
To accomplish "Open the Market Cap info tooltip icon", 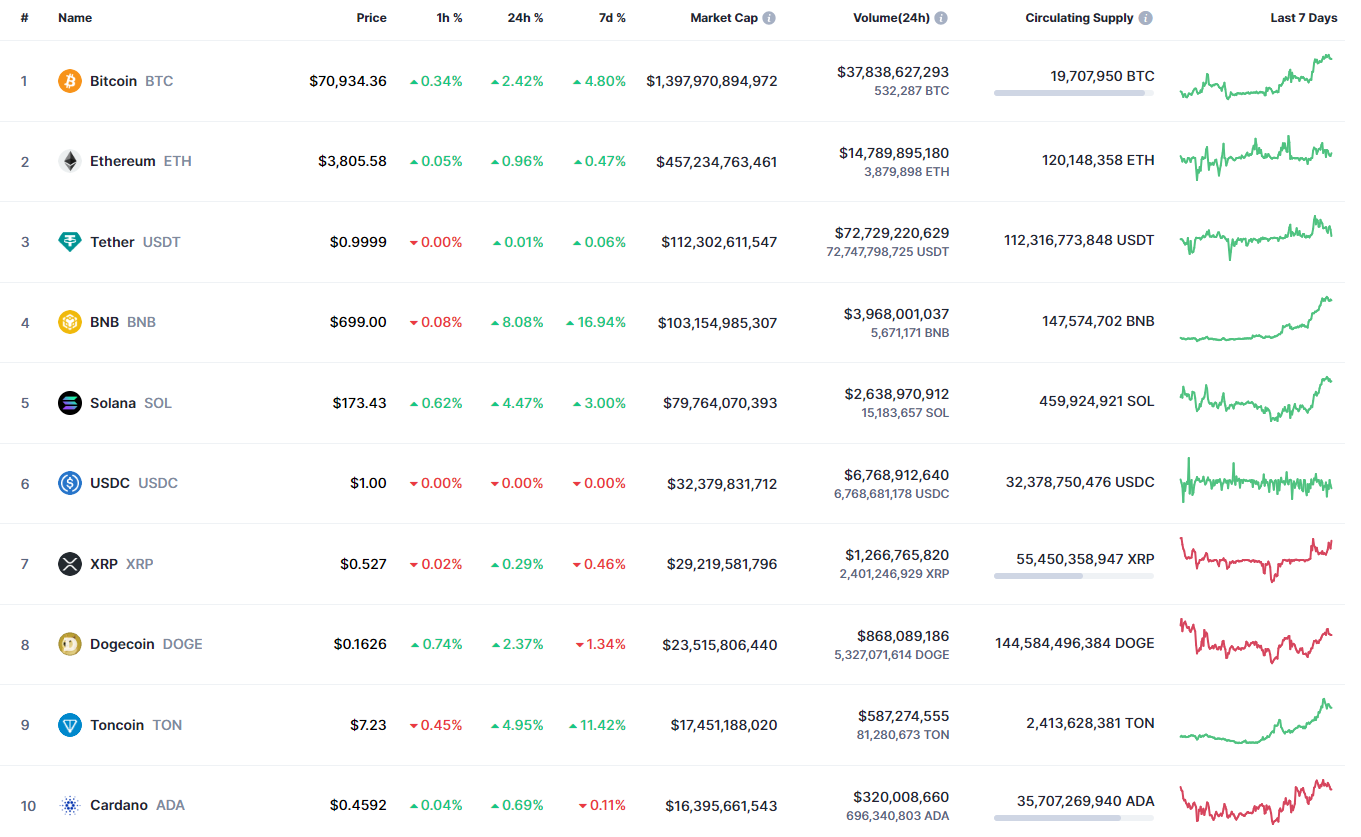I will 768,18.
